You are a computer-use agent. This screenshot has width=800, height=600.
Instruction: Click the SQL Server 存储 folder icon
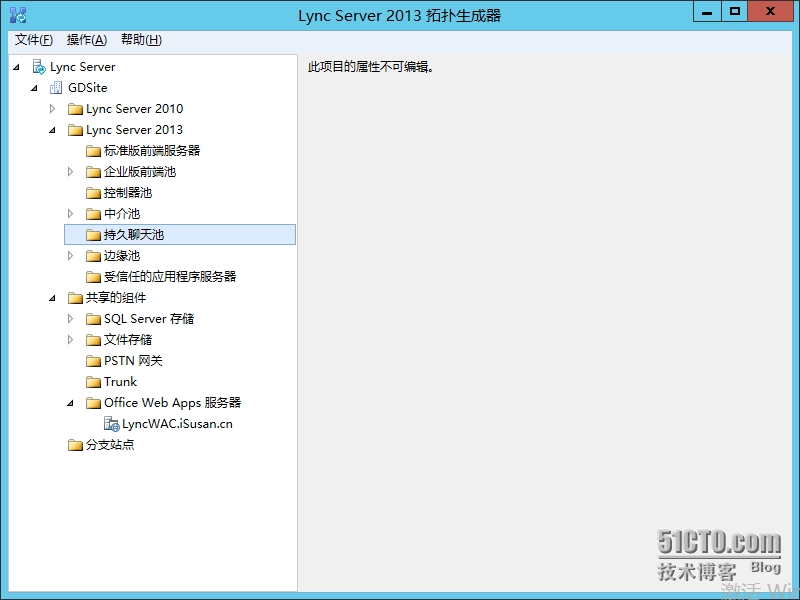coord(93,319)
